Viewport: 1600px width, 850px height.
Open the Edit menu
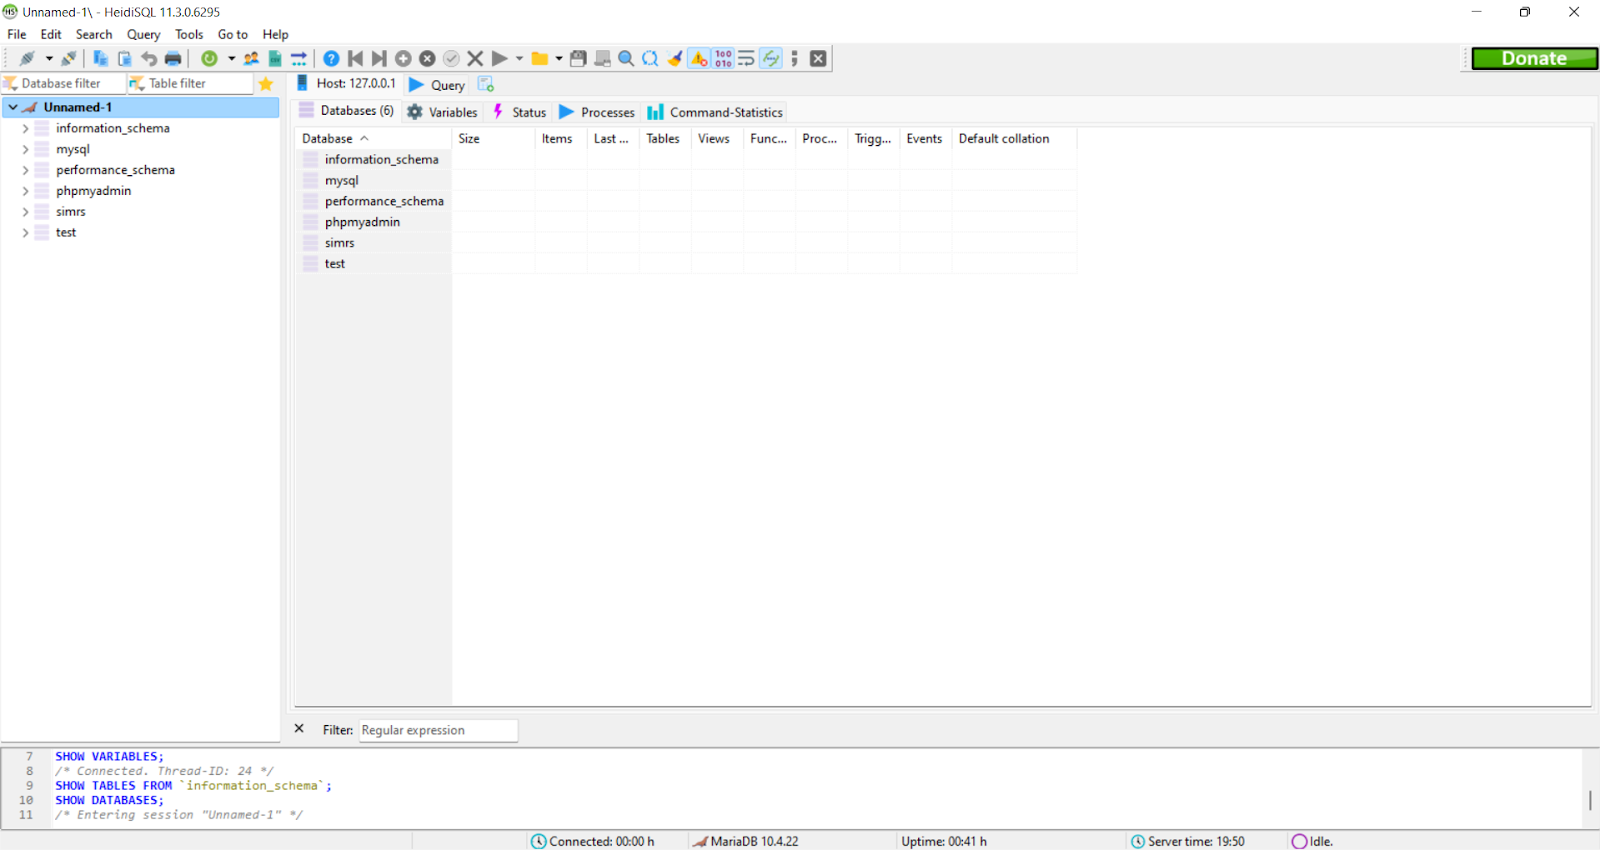pyautogui.click(x=51, y=34)
